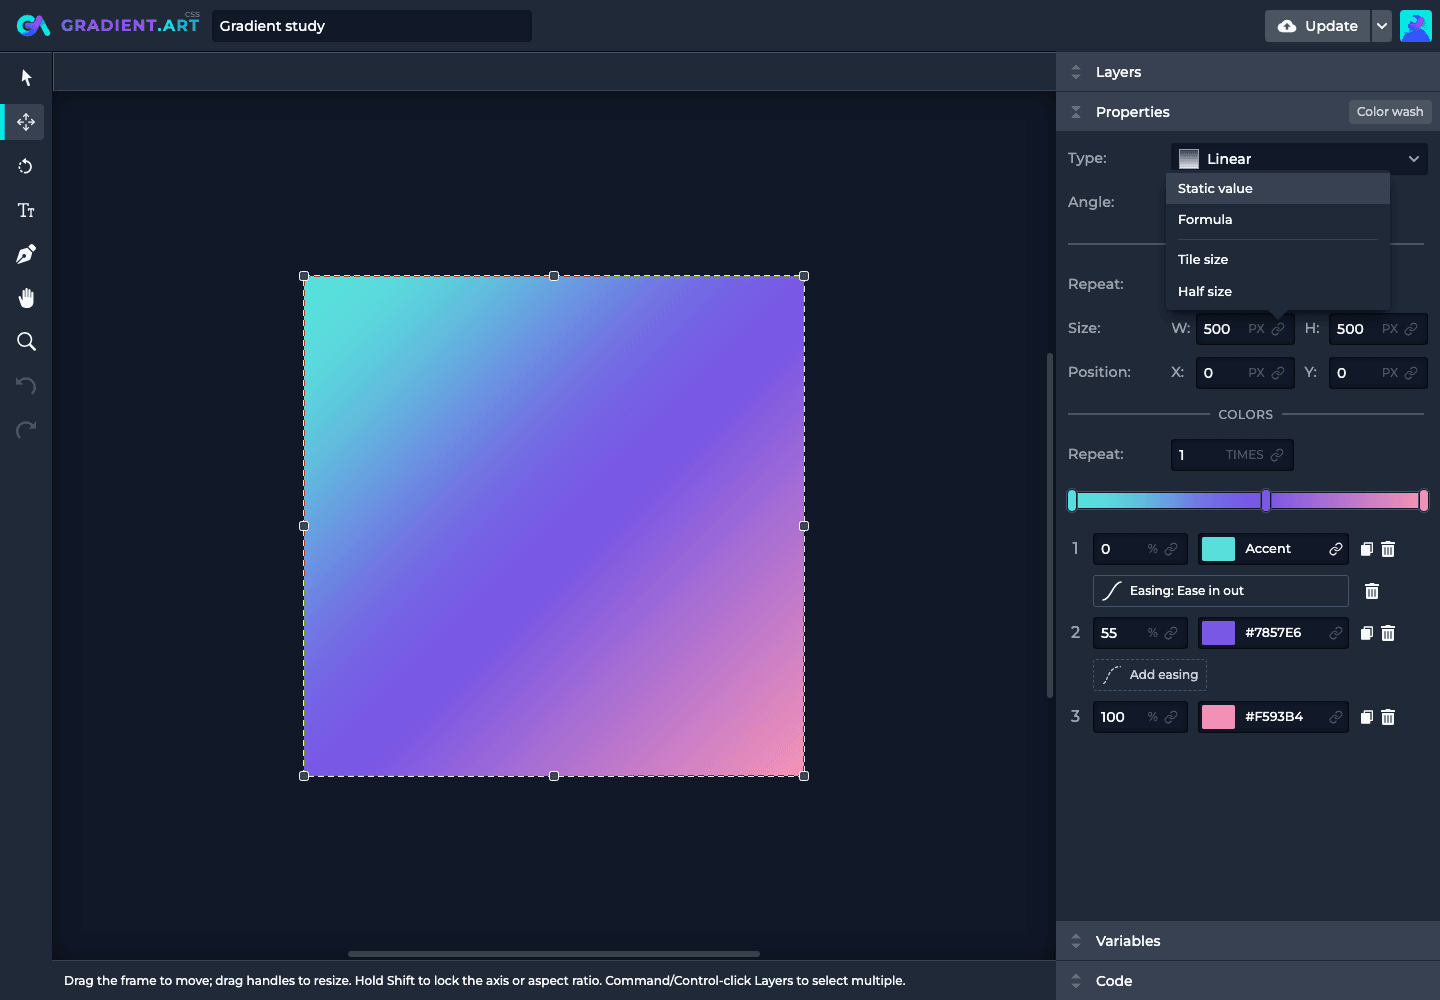The width and height of the screenshot is (1440, 1000).
Task: Select the rotate tool
Action: (26, 166)
